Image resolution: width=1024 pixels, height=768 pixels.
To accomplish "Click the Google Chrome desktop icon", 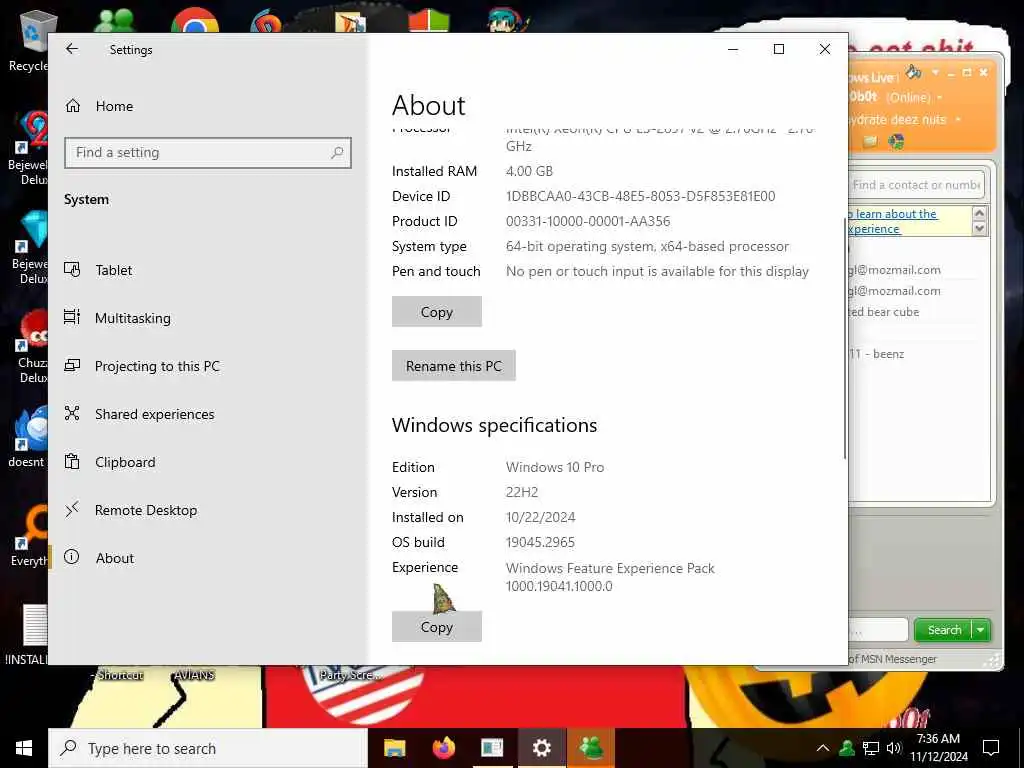I will pos(195,20).
